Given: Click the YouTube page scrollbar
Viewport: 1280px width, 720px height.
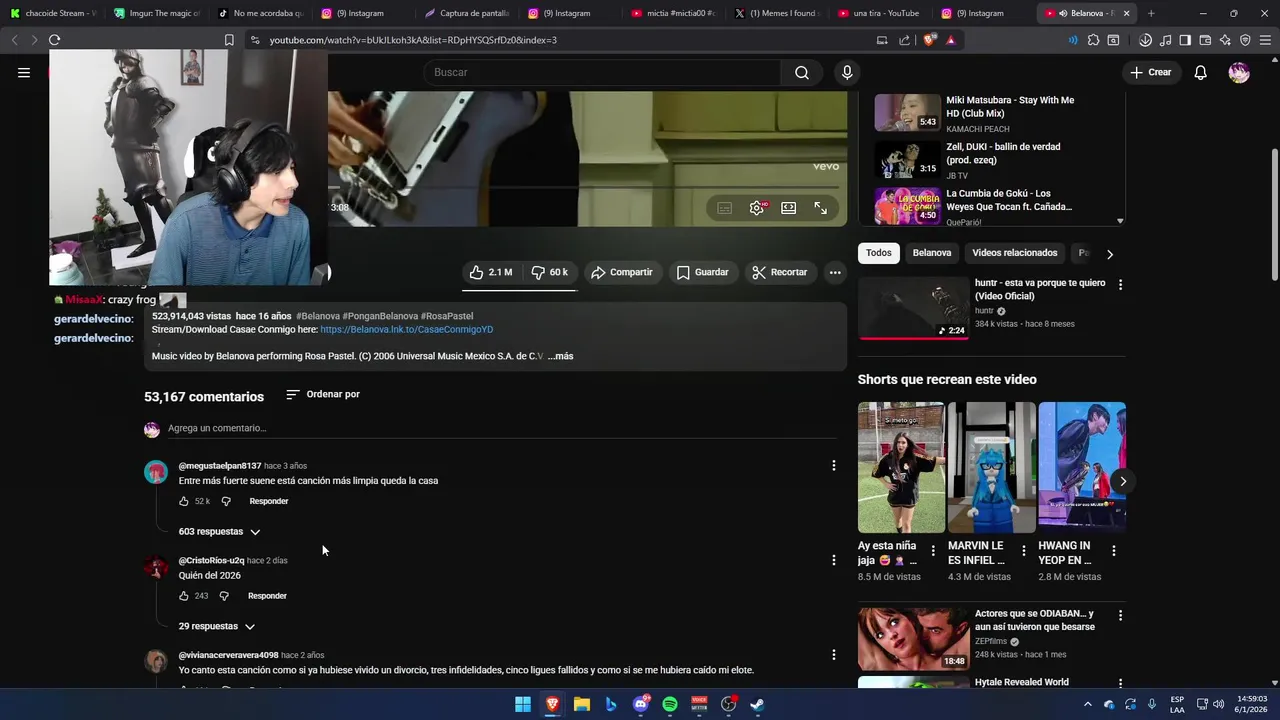Looking at the screenshot, I should coord(1274,215).
